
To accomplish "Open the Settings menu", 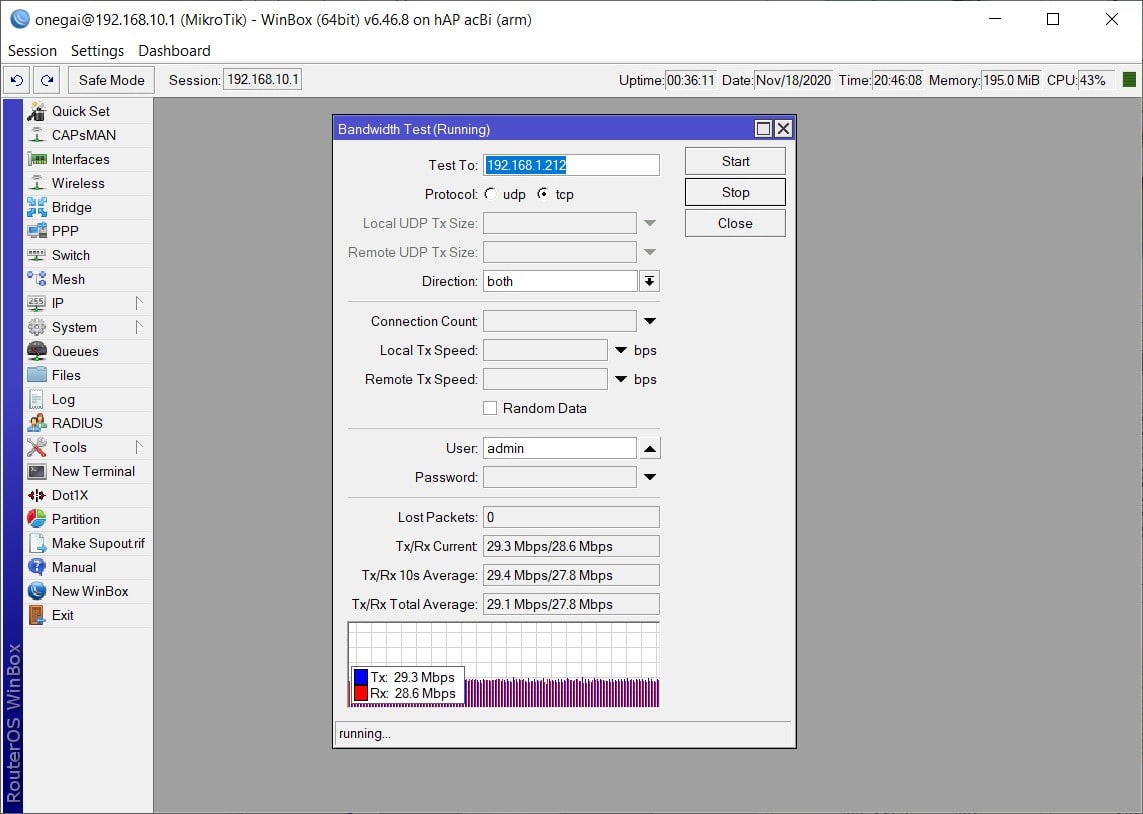I will (x=97, y=50).
